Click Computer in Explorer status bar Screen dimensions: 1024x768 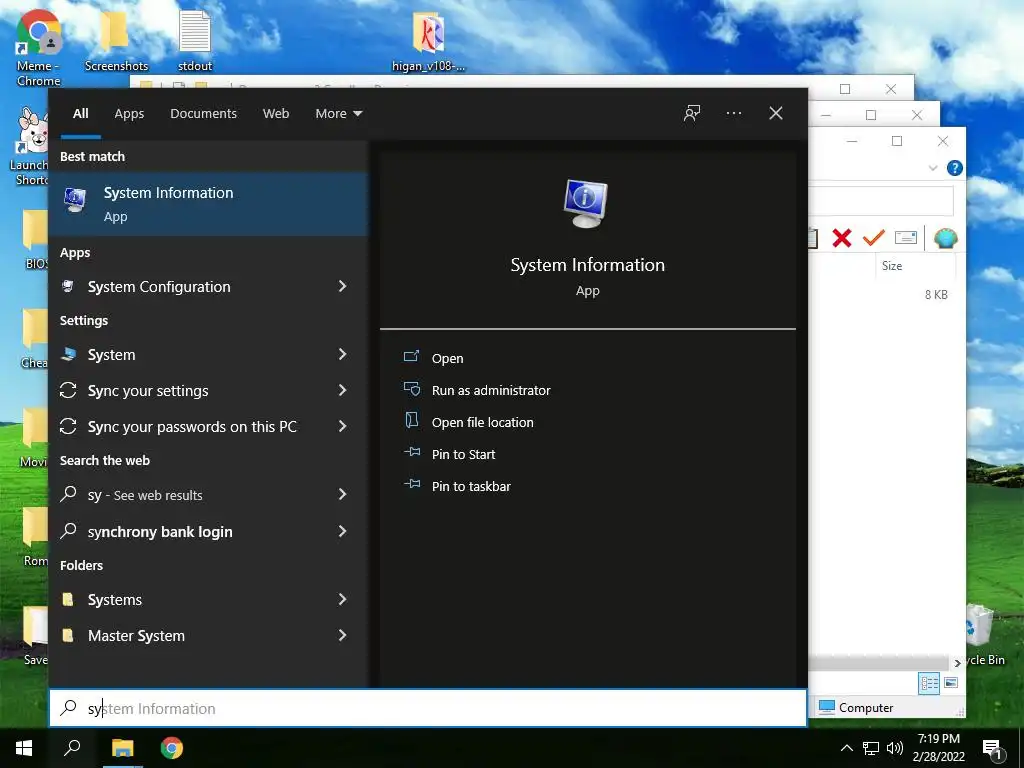[x=856, y=707]
